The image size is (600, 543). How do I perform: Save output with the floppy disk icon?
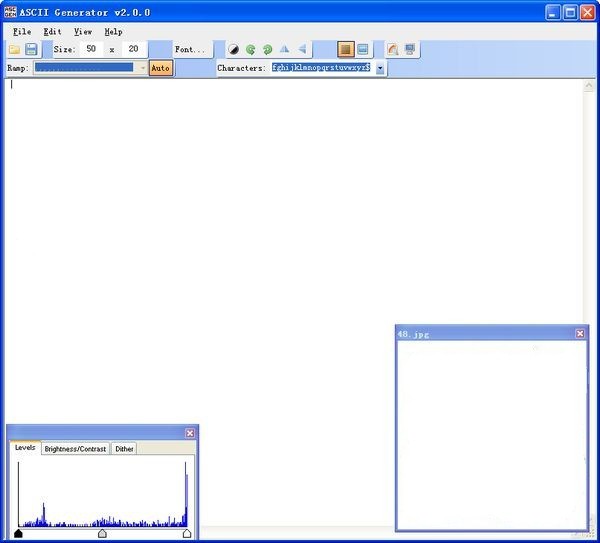(31, 49)
